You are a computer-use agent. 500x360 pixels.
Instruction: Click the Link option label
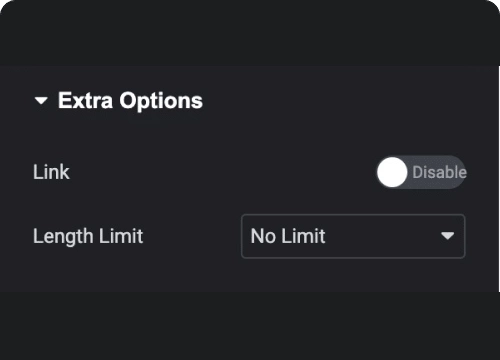pyautogui.click(x=51, y=172)
